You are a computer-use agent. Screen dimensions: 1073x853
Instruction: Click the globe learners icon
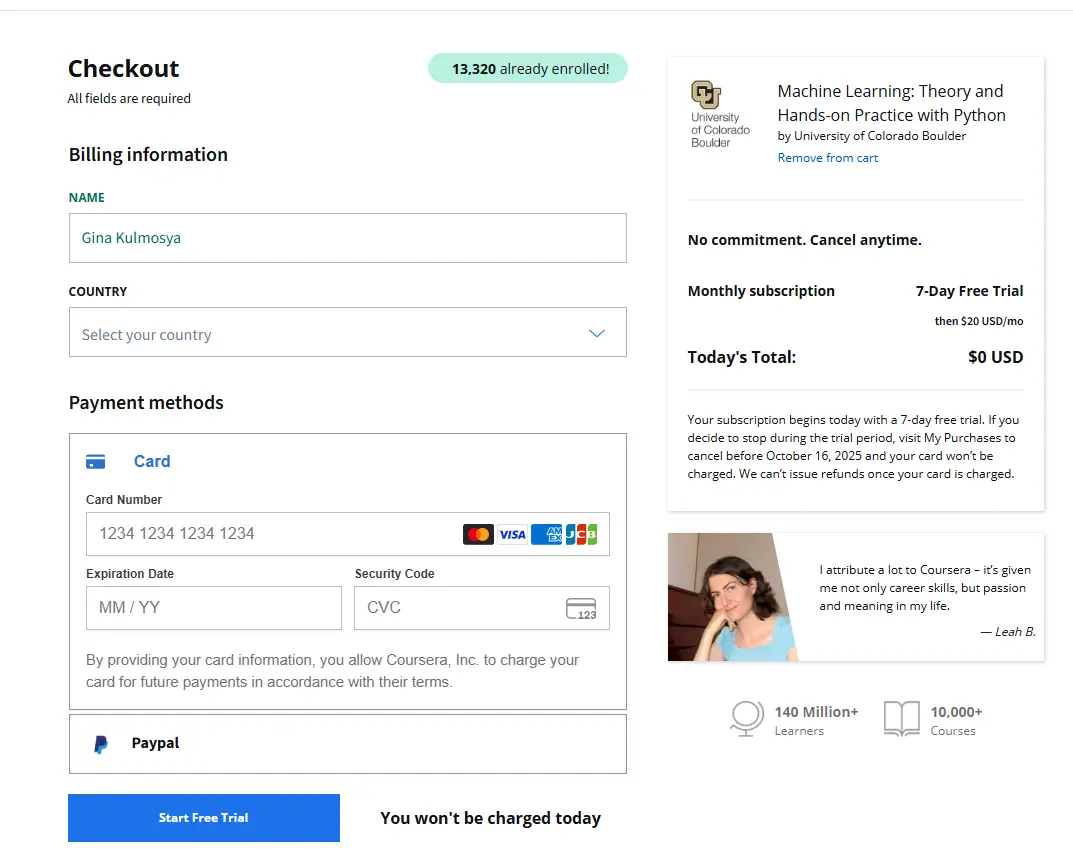(747, 718)
